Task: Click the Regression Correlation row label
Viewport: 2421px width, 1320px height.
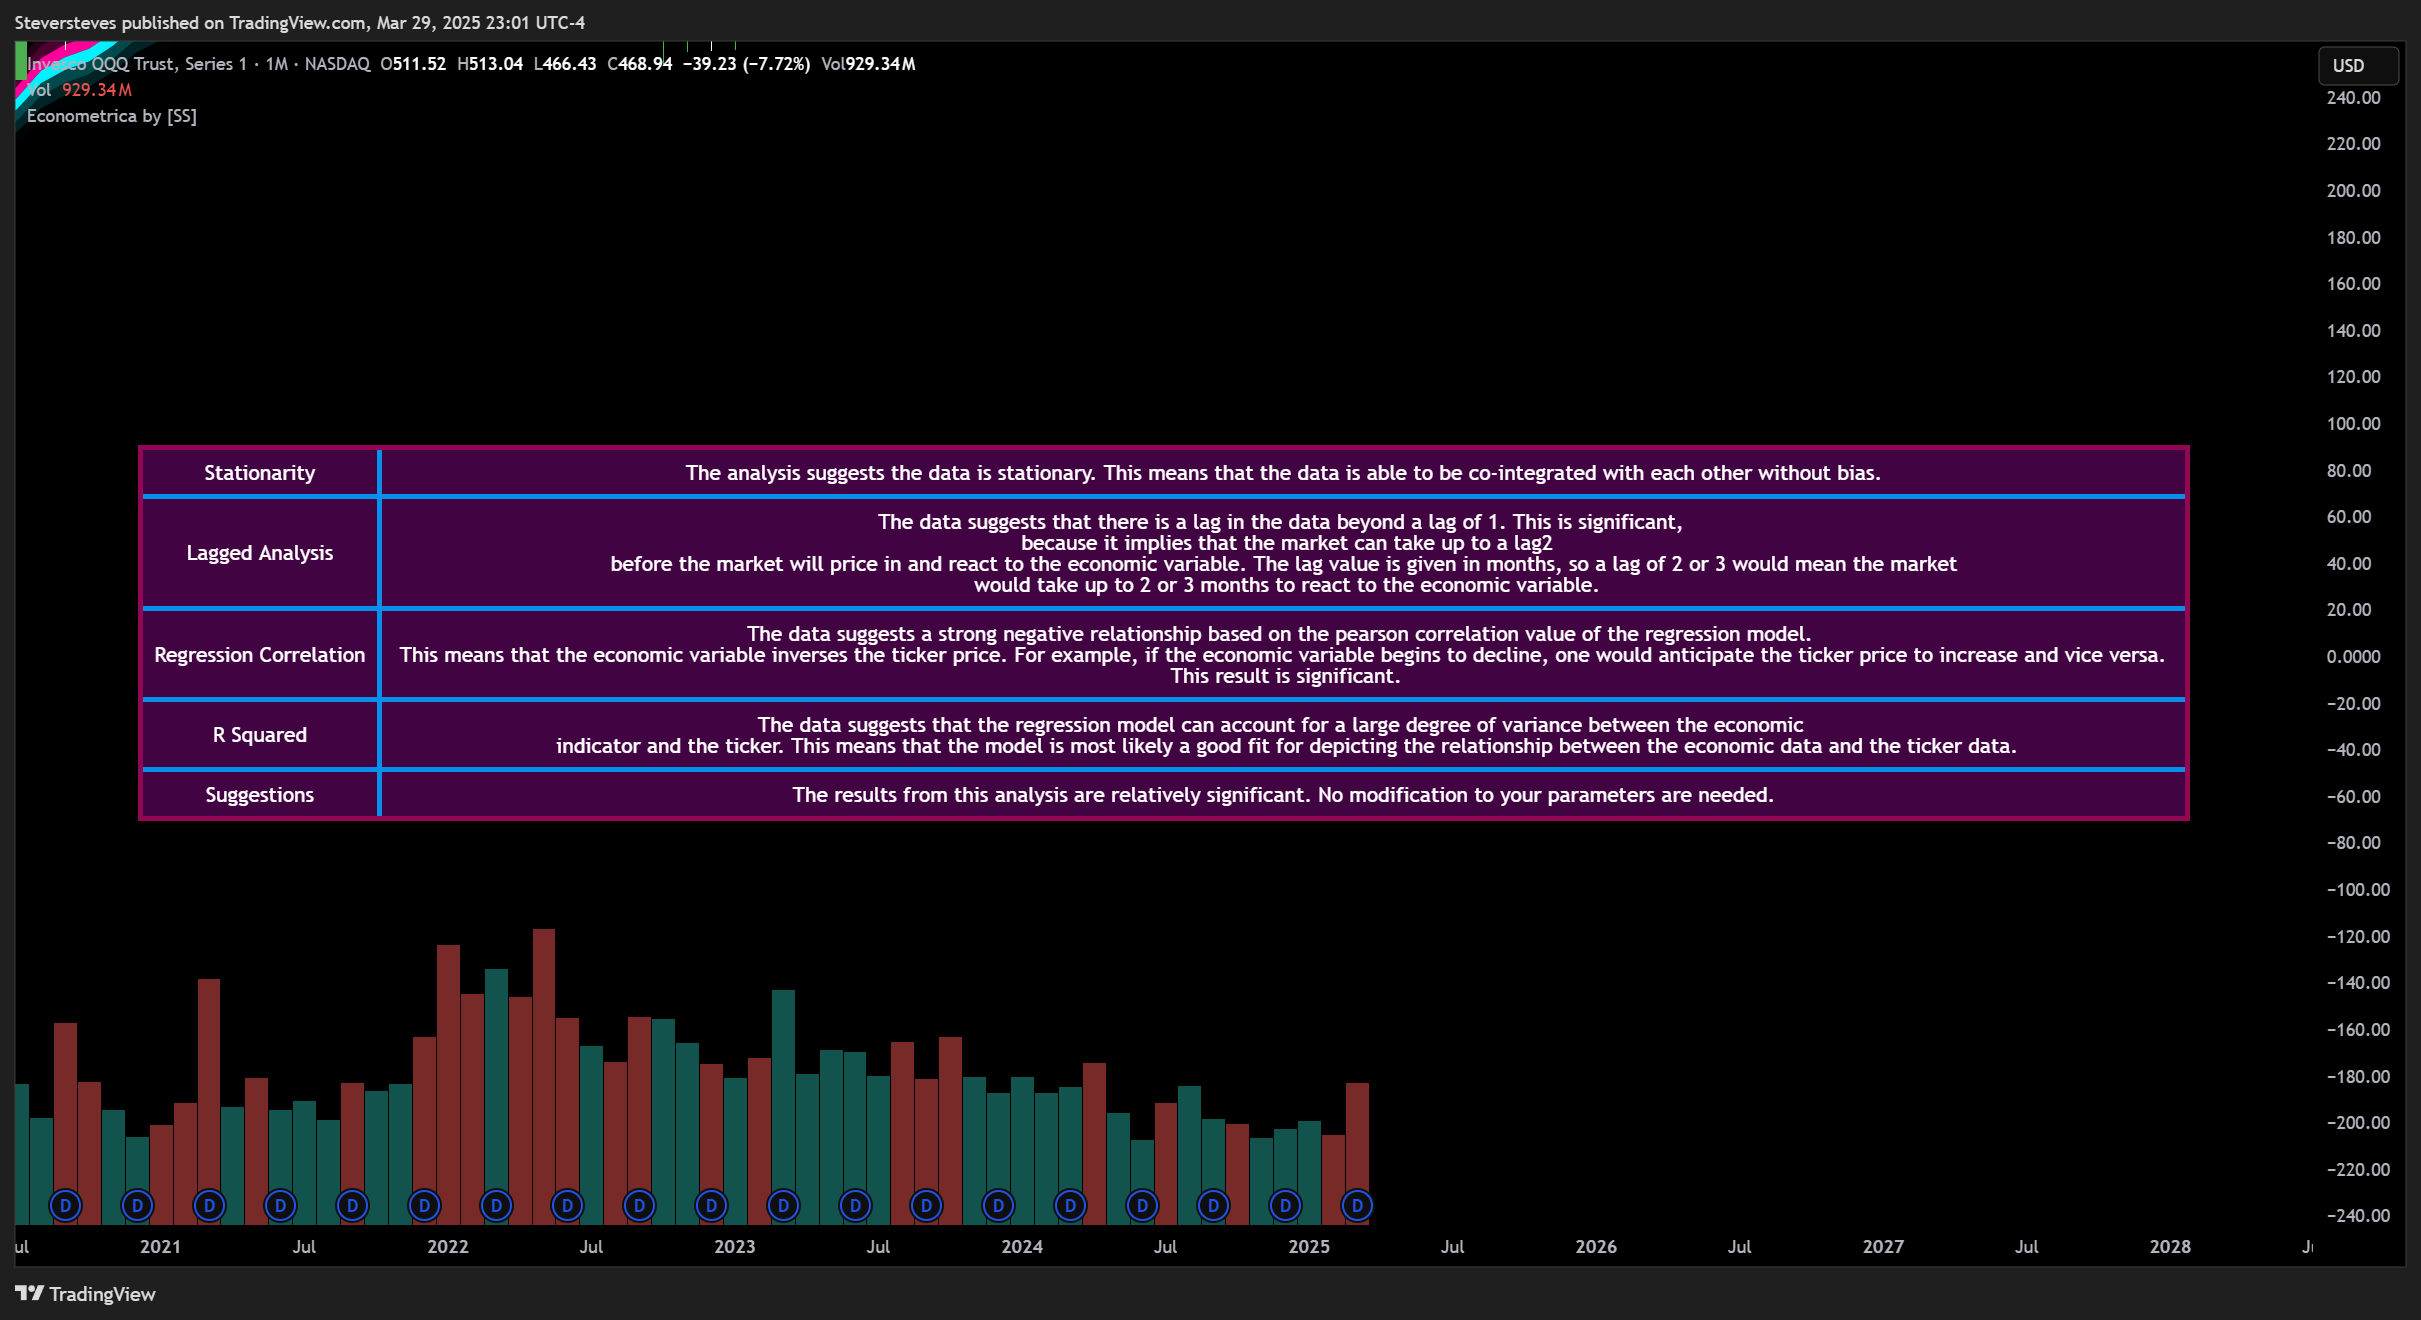Action: click(260, 655)
